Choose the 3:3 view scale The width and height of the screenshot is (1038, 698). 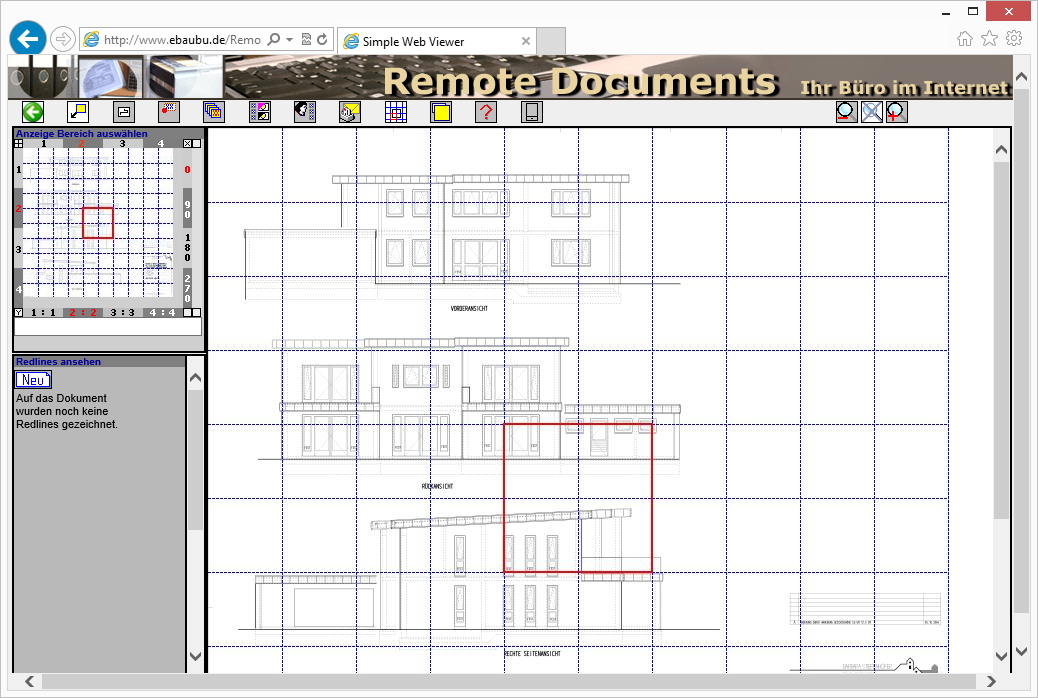tap(122, 313)
